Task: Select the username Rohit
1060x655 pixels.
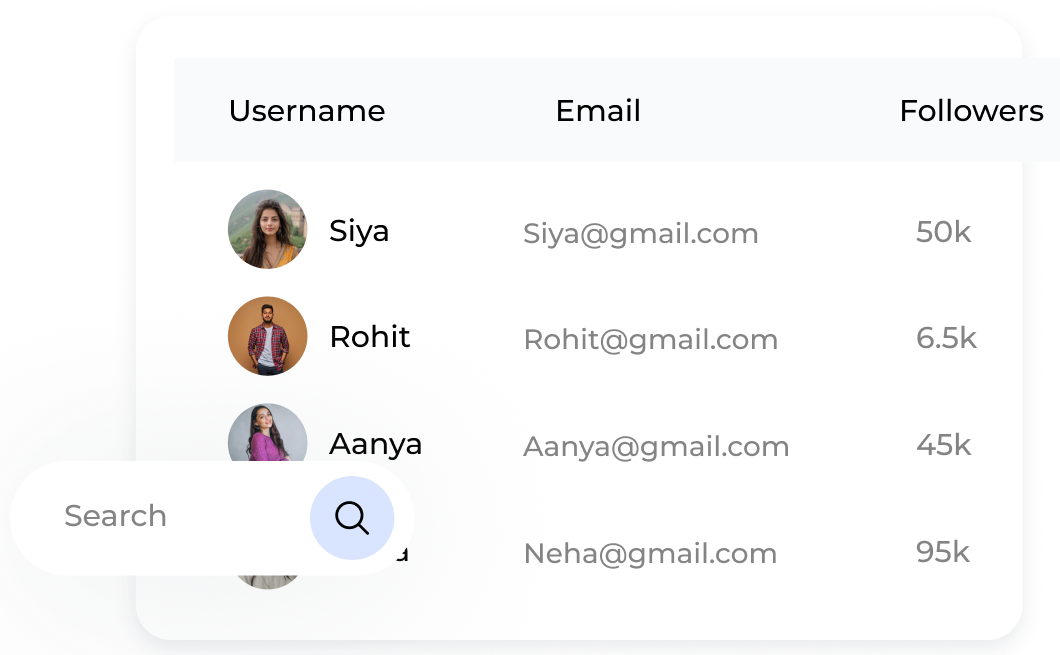Action: (370, 337)
